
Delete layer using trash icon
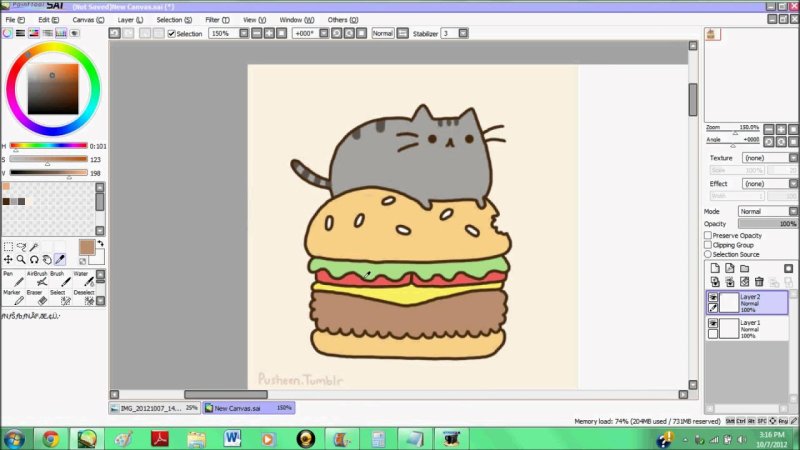tap(759, 282)
